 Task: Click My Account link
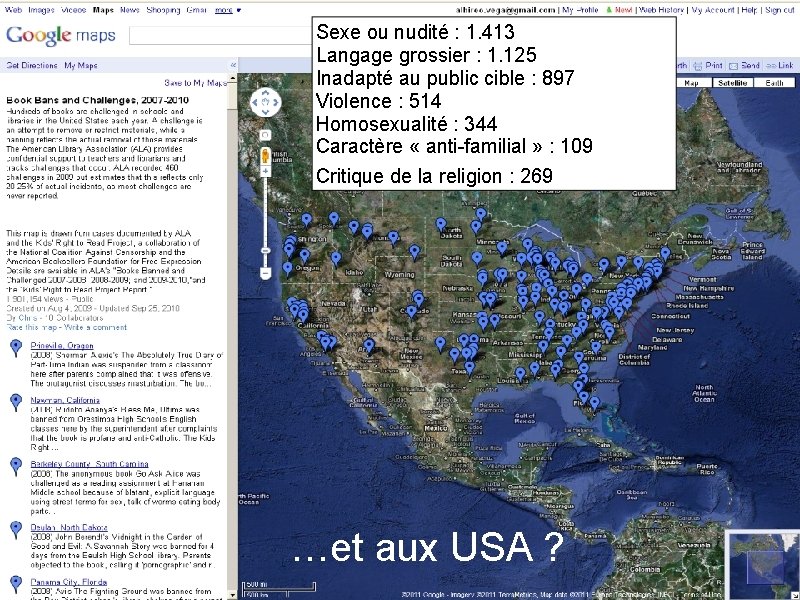tap(713, 10)
